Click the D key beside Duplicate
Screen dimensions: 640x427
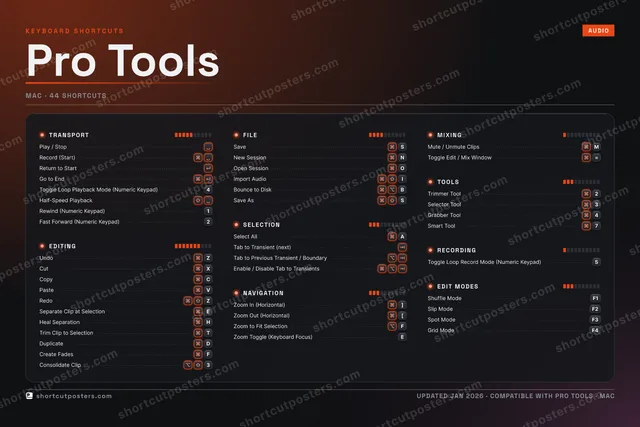[x=208, y=344]
